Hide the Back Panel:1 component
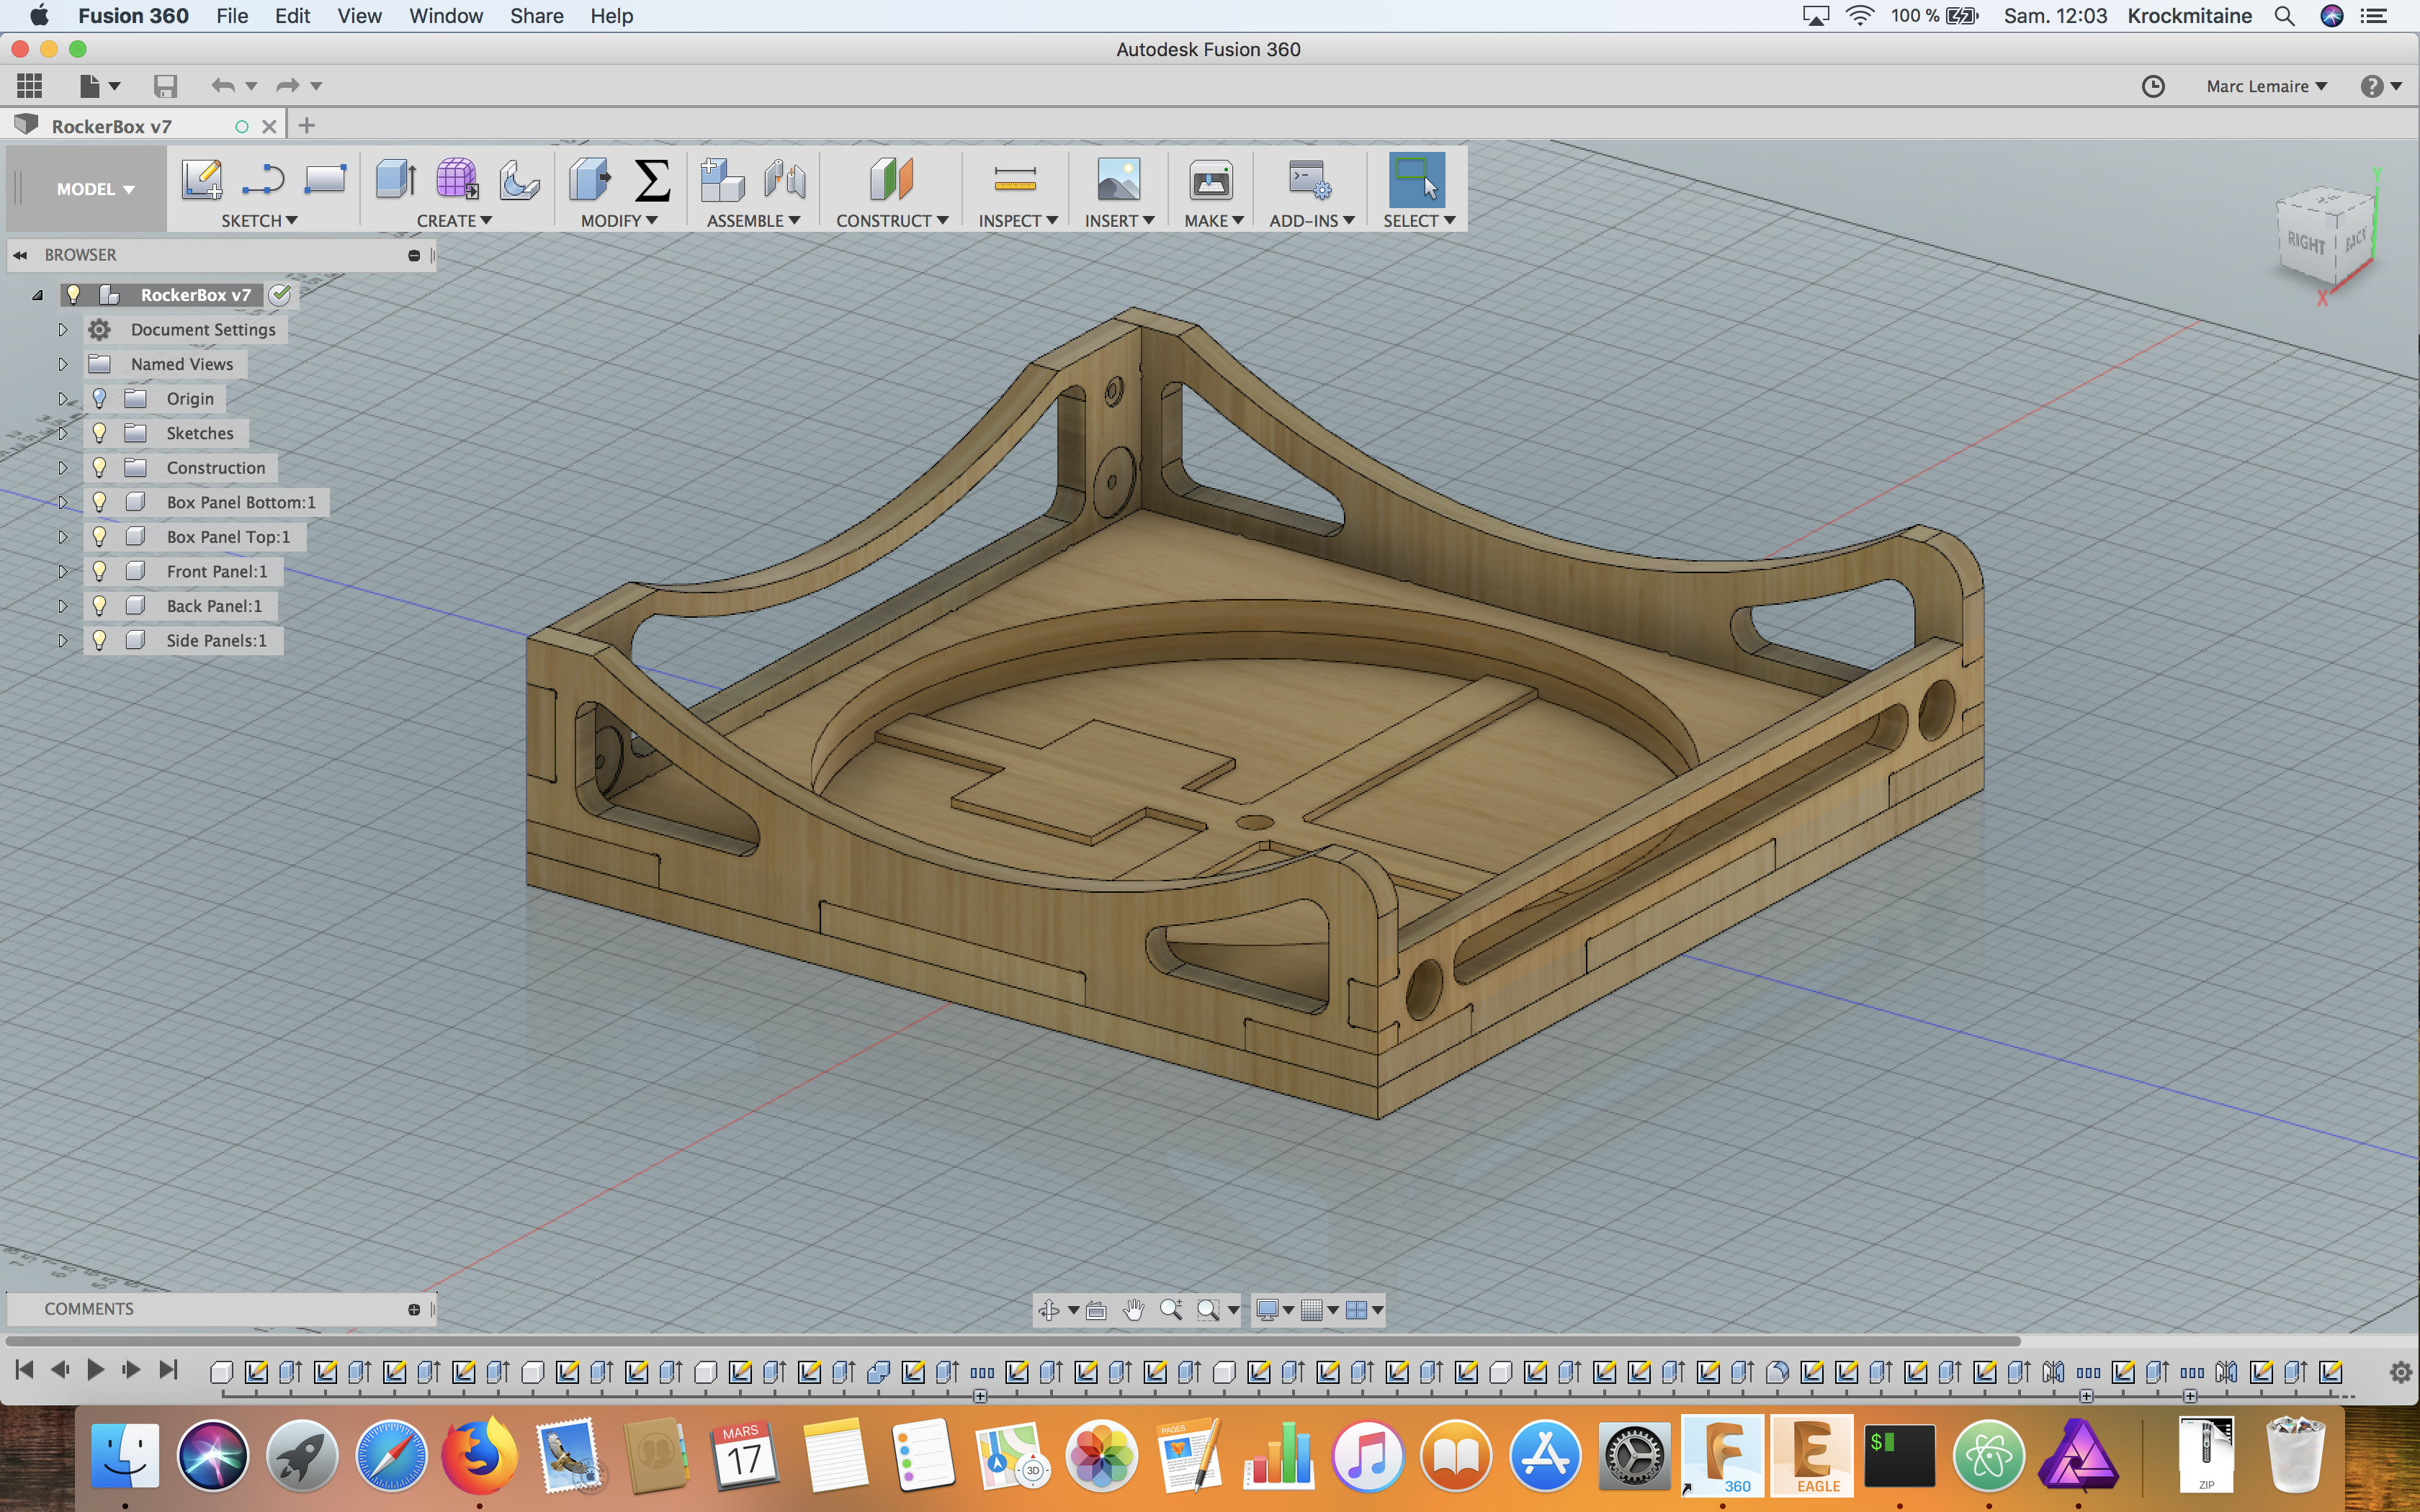This screenshot has width=2420, height=1512. click(x=99, y=606)
